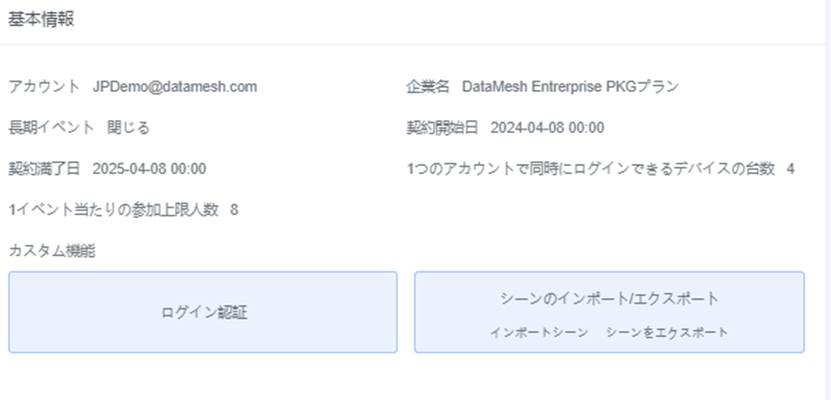This screenshot has height=400, width=831.
Task: Select the 2024-04-08 00:00 start date
Action: click(x=547, y=128)
